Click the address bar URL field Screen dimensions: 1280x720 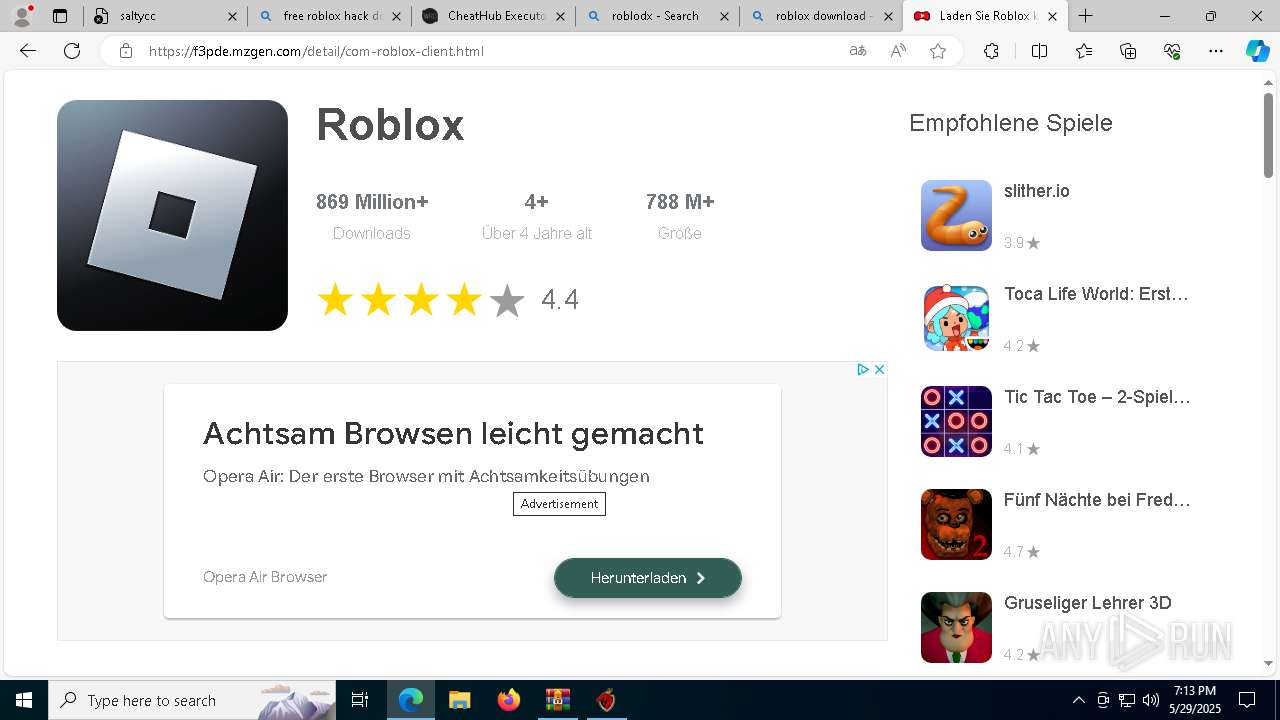(490, 51)
